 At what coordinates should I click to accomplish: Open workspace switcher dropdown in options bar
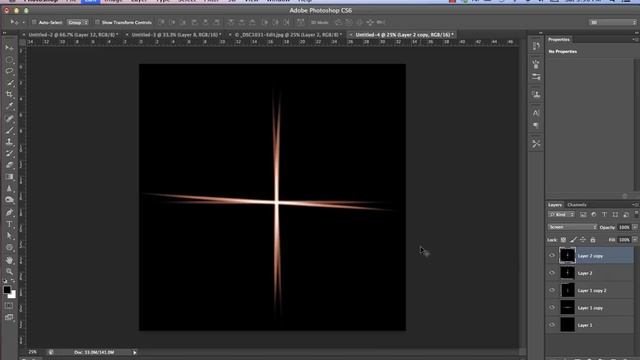[613, 22]
